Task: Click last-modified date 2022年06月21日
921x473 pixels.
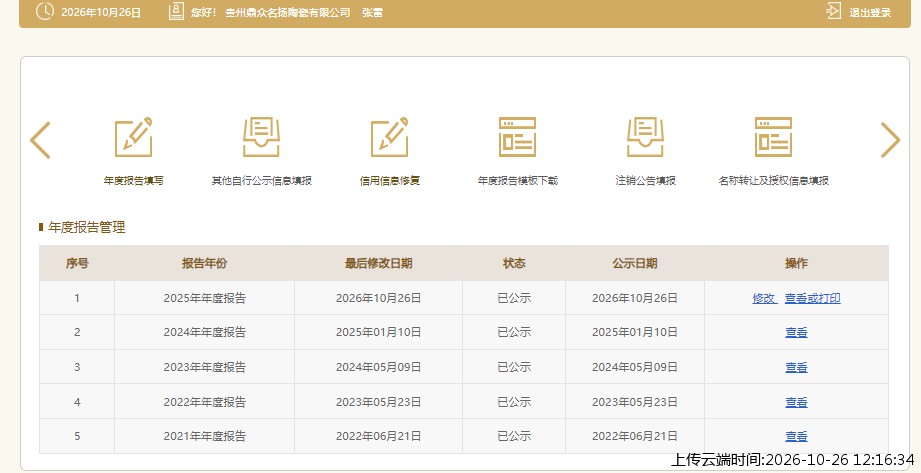Action: click(x=378, y=437)
